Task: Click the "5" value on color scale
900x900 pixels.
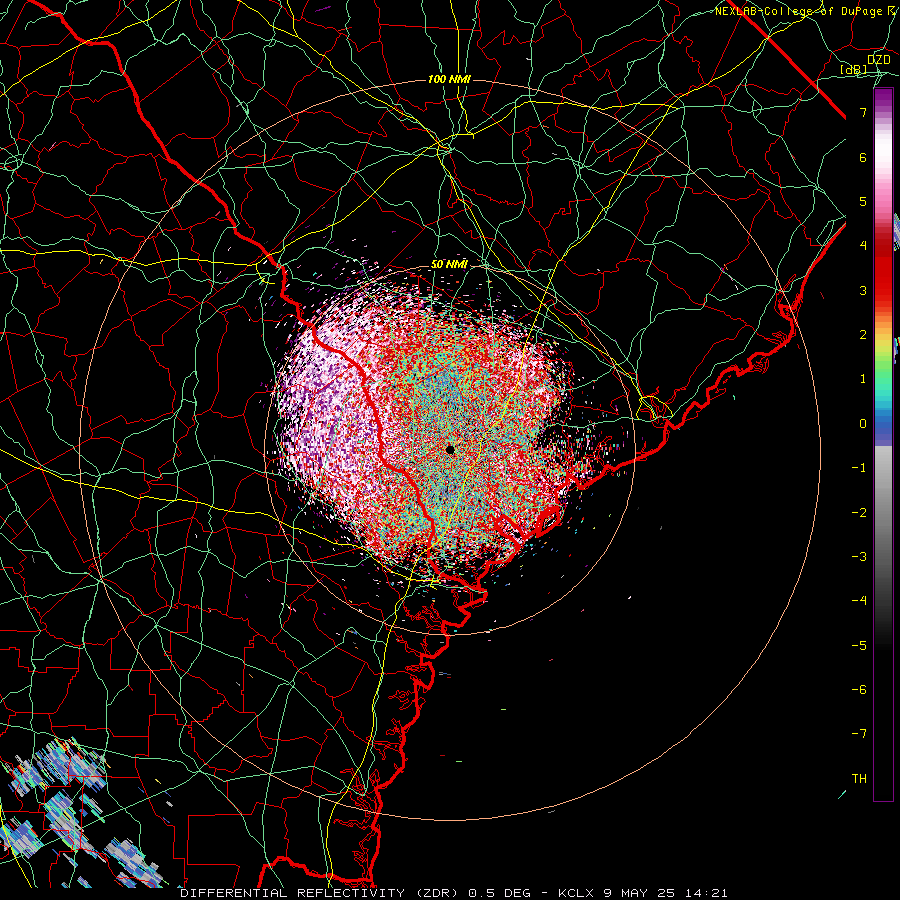Action: coord(863,201)
